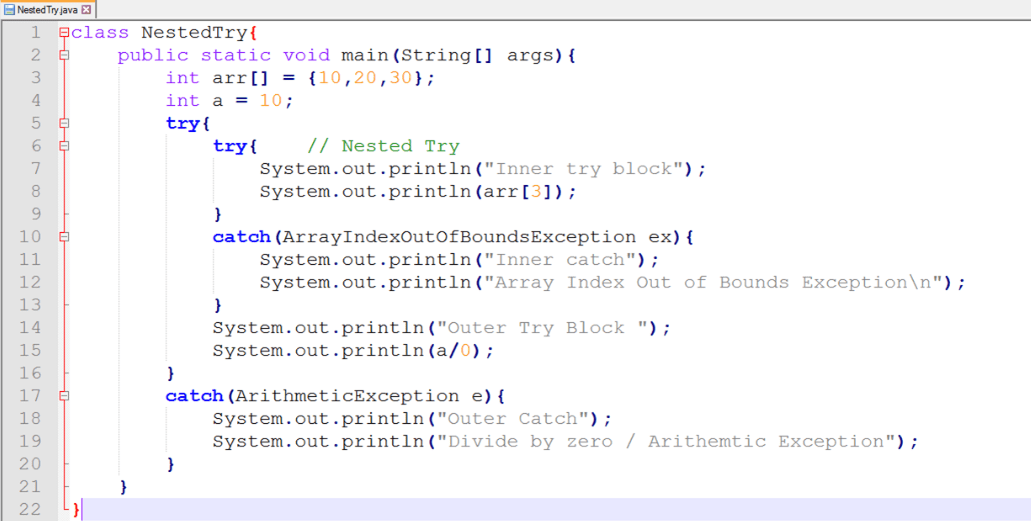Click the "Outer Catch" string on line 18

pyautogui.click(x=513, y=418)
